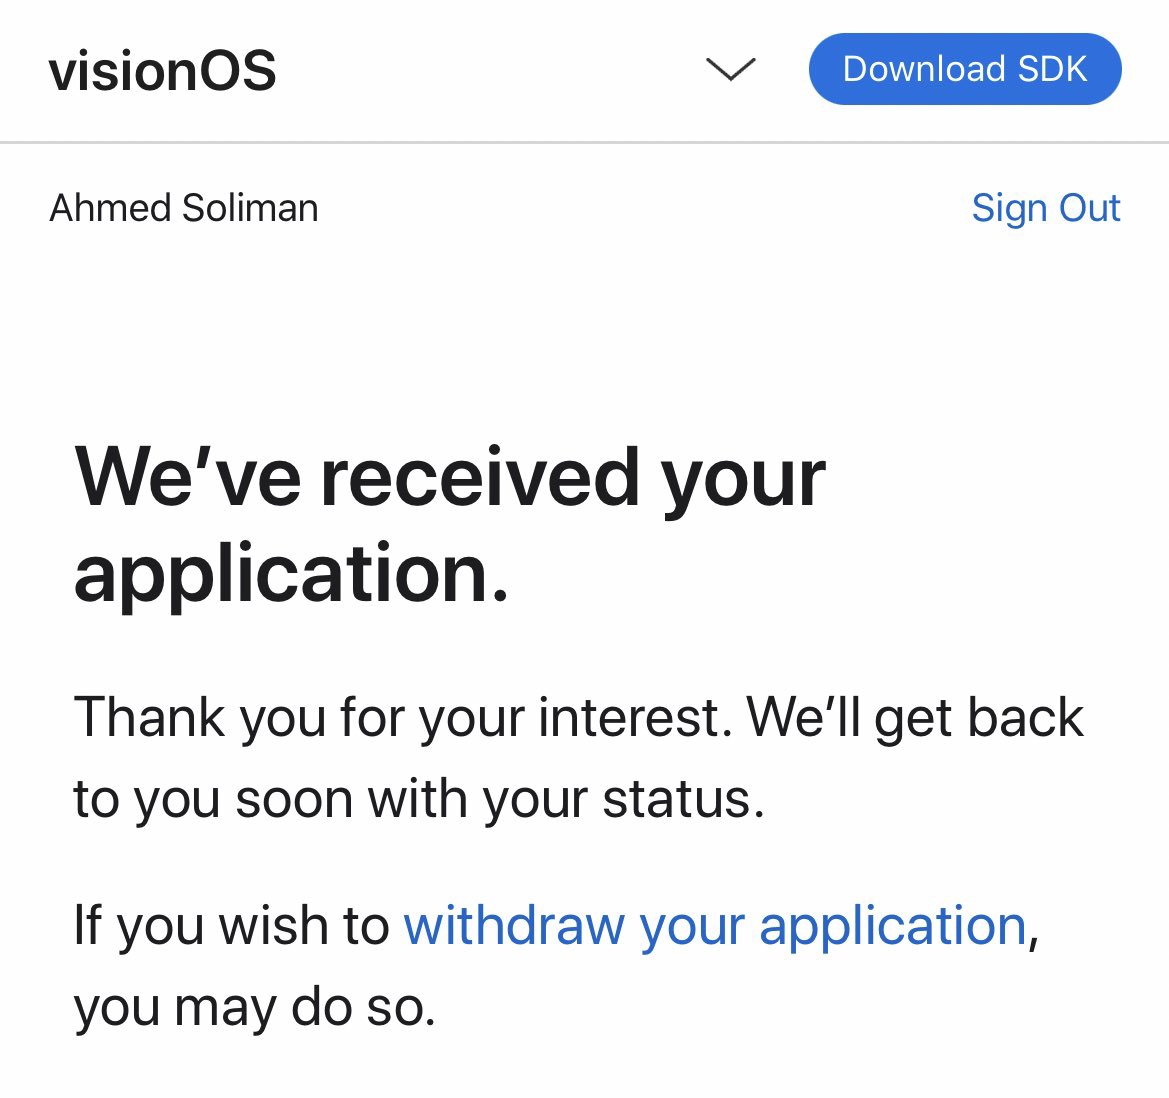Viewport: 1169px width, 1098px height.
Task: Click the "If you wish to" text
Action: [x=231, y=925]
